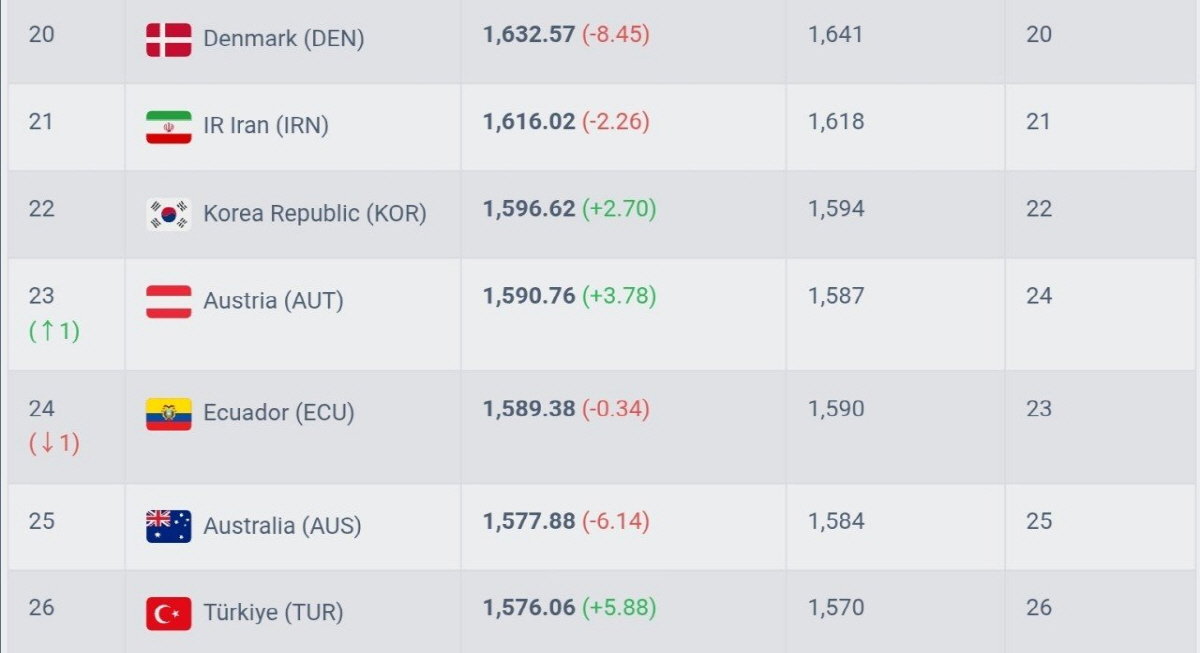Click the IR Iran flag icon
The width and height of the screenshot is (1200, 653).
click(x=168, y=127)
